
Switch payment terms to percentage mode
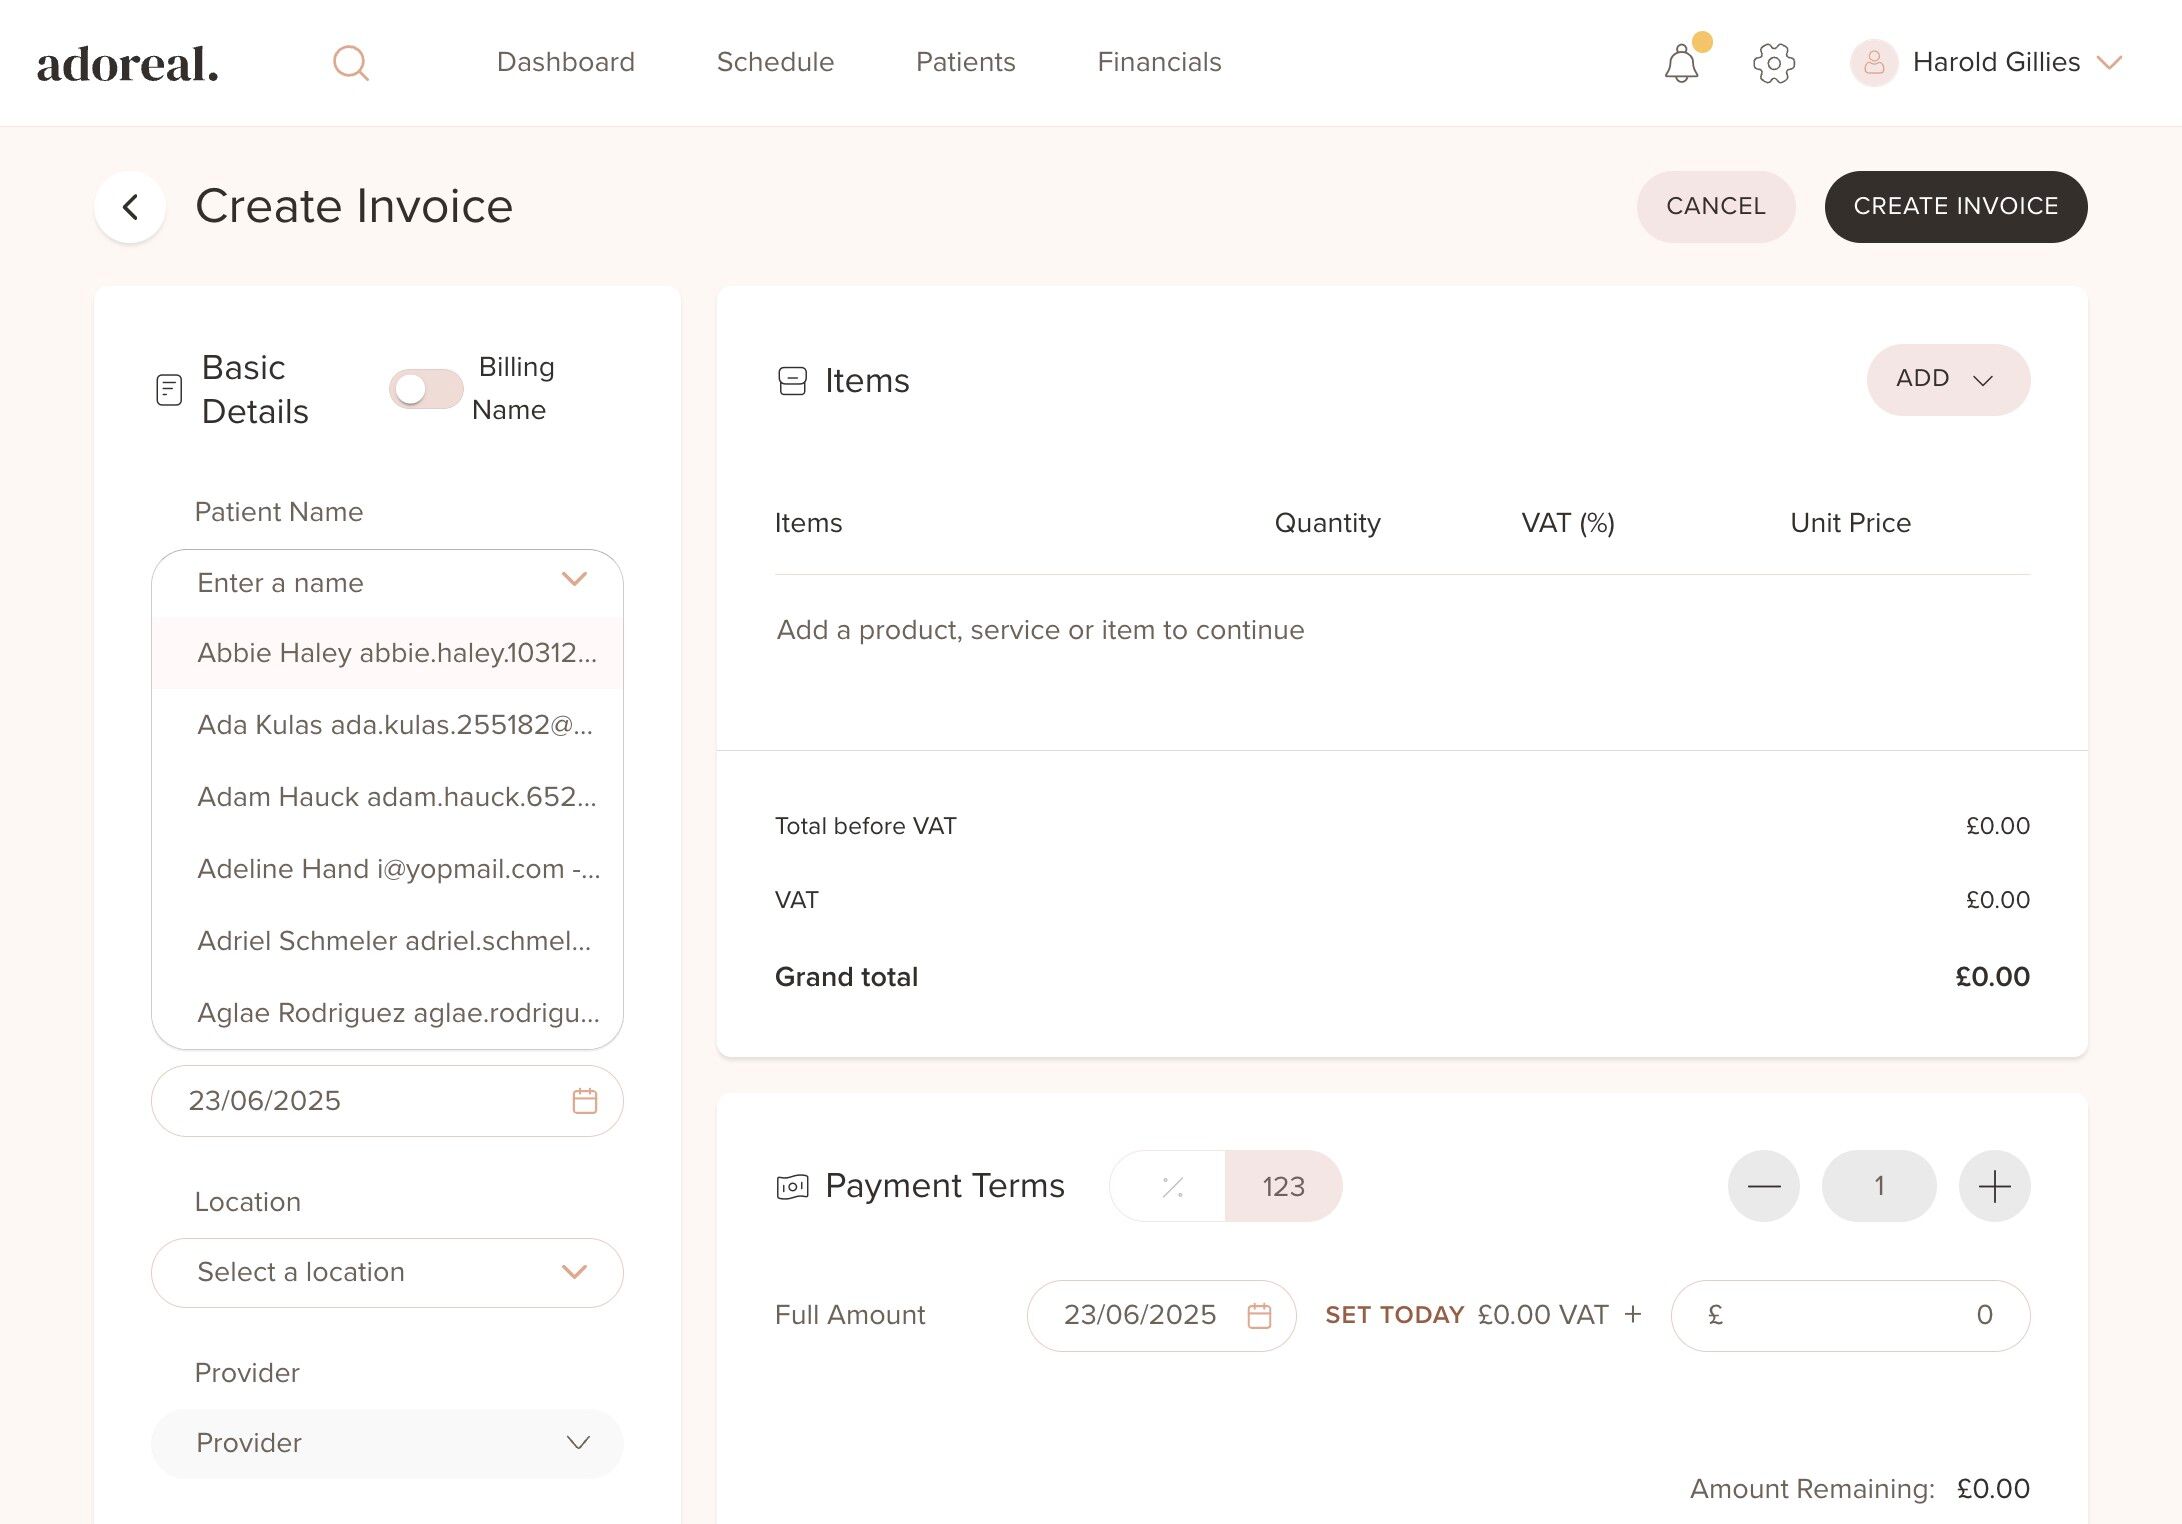[x=1171, y=1186]
